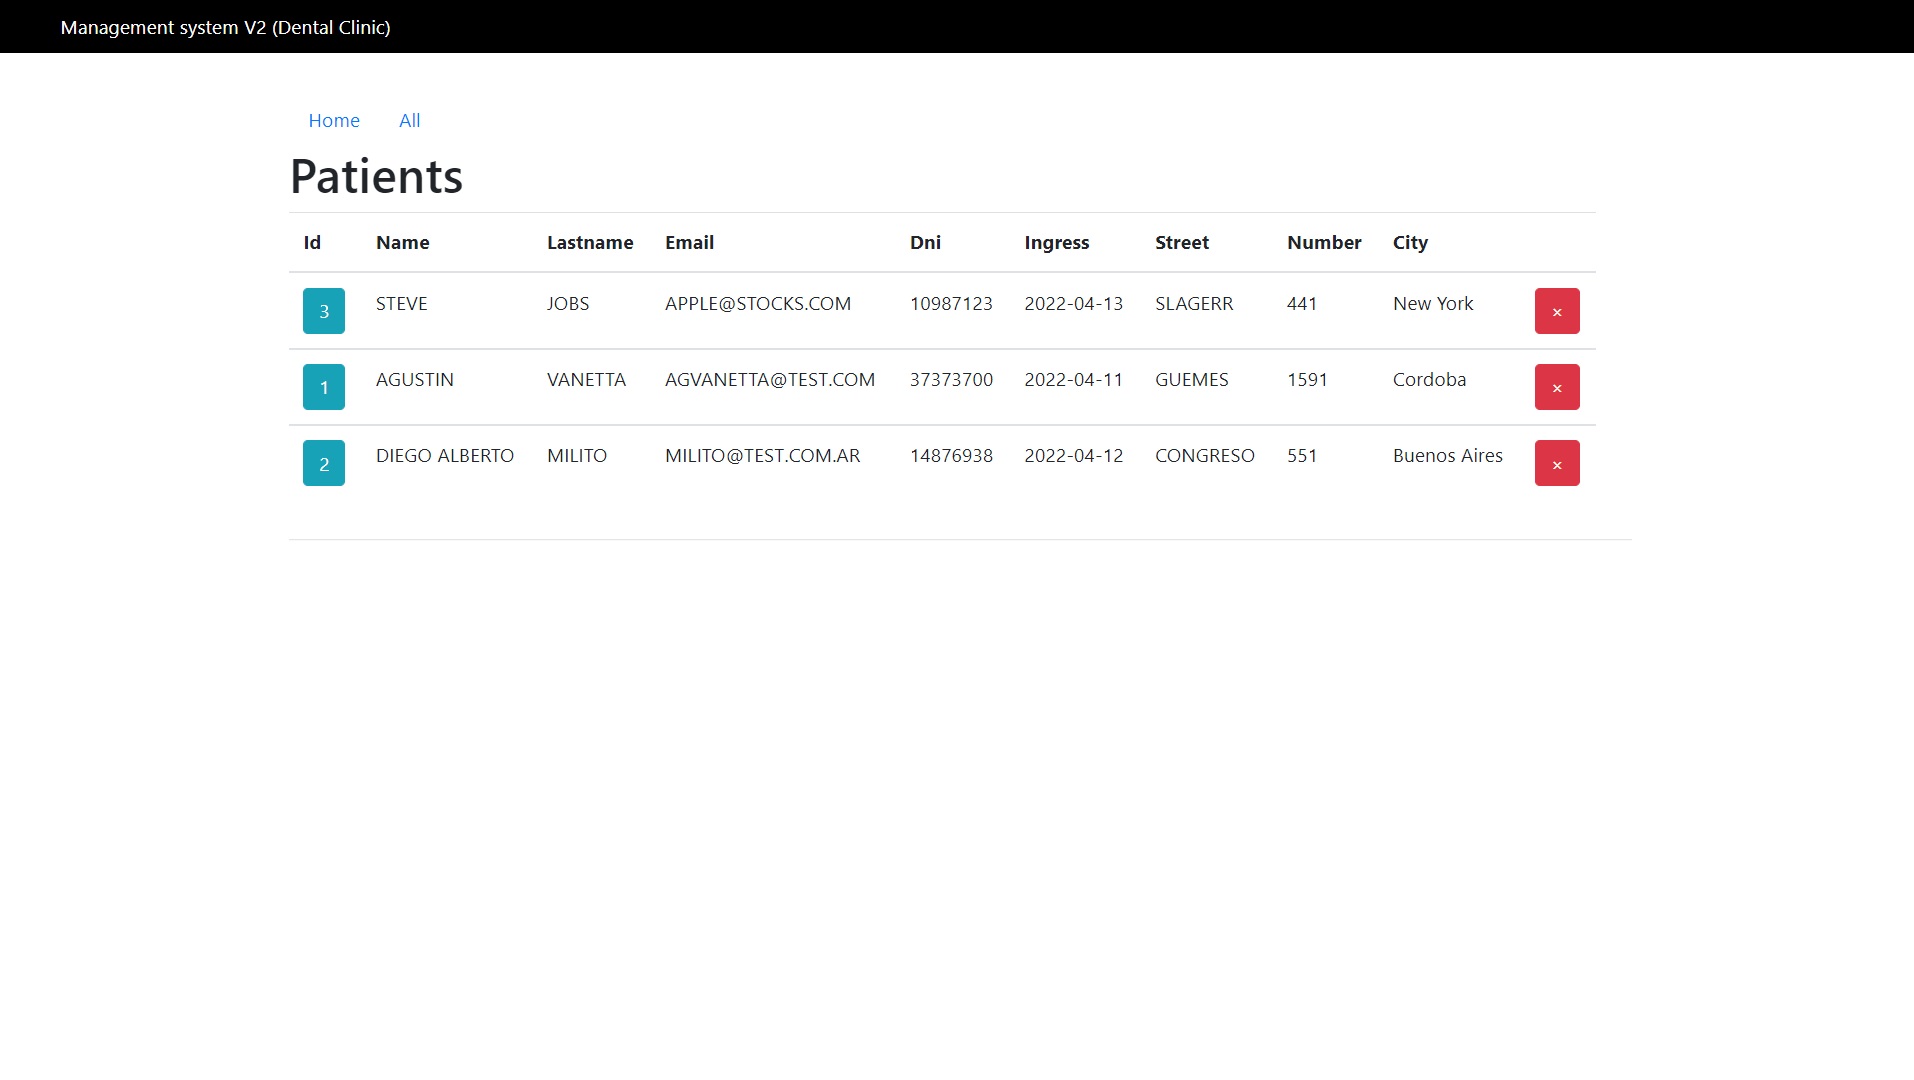Open patient record with Id 3
The height and width of the screenshot is (1080, 1914).
click(324, 311)
